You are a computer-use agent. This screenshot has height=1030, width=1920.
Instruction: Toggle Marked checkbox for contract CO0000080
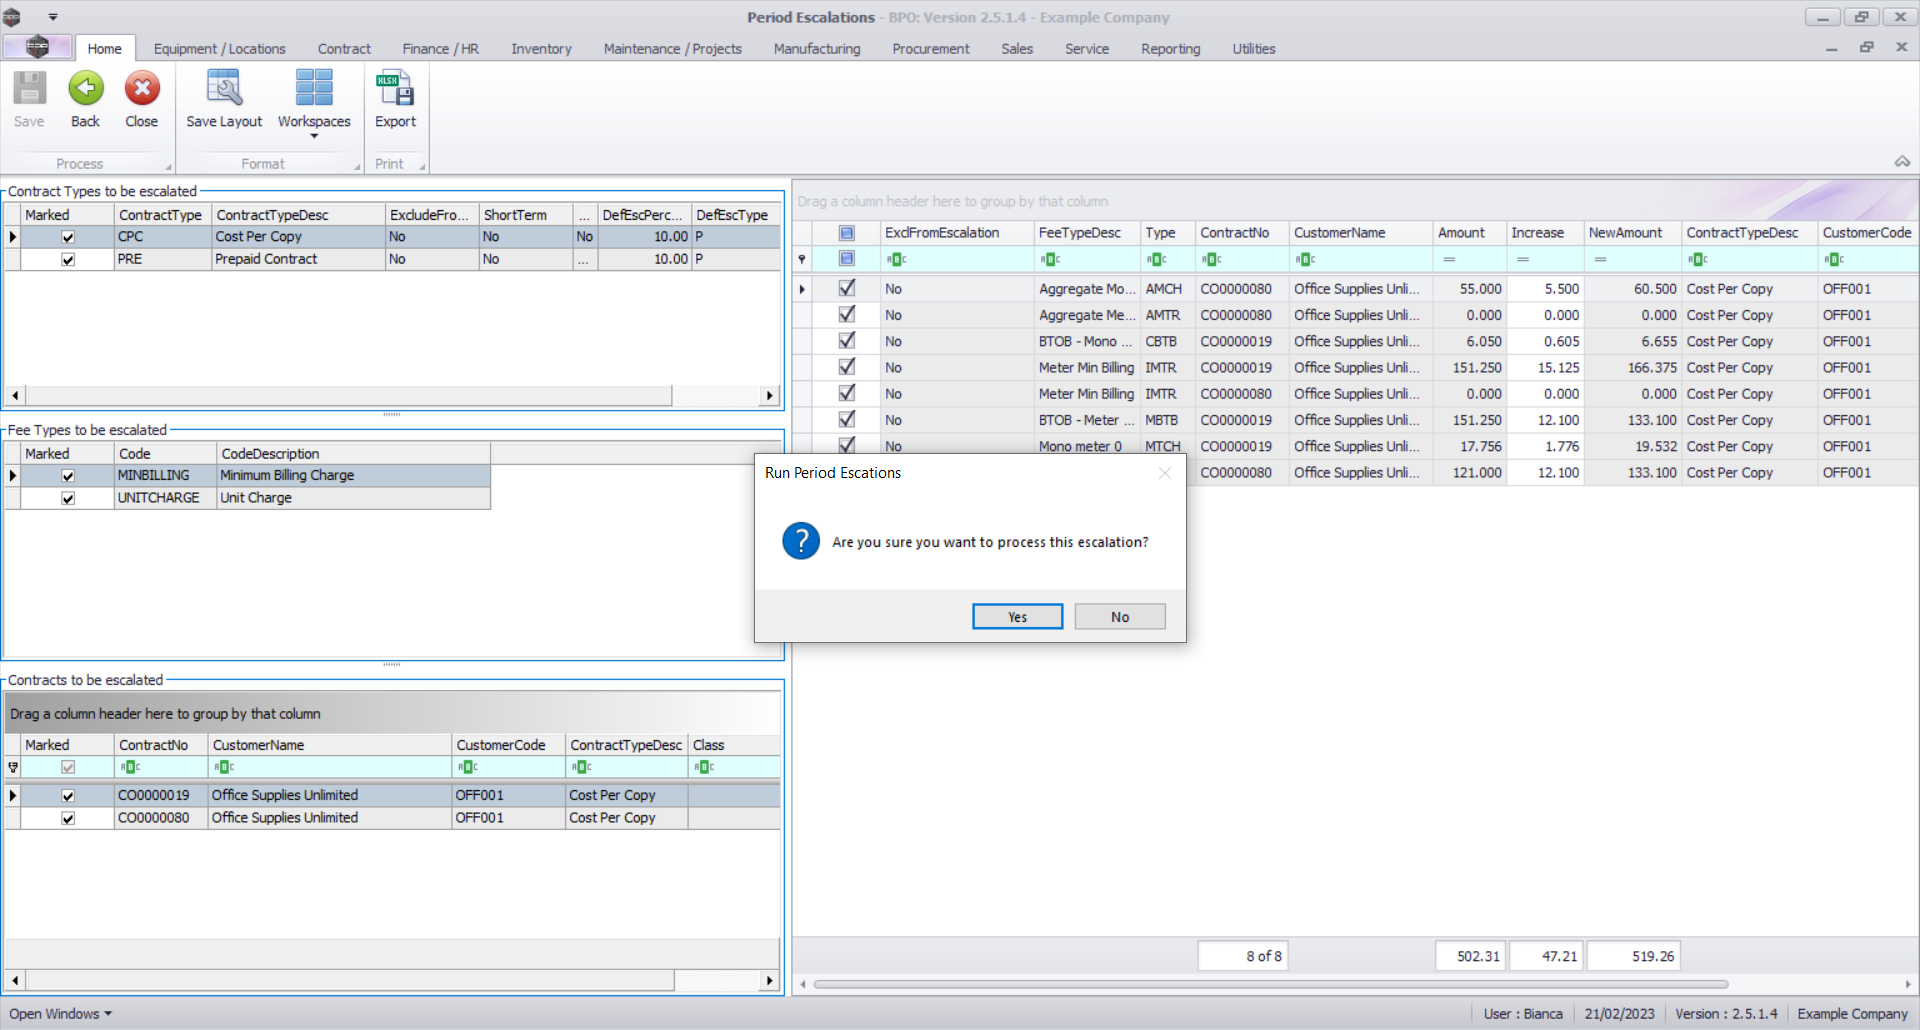pos(68,818)
